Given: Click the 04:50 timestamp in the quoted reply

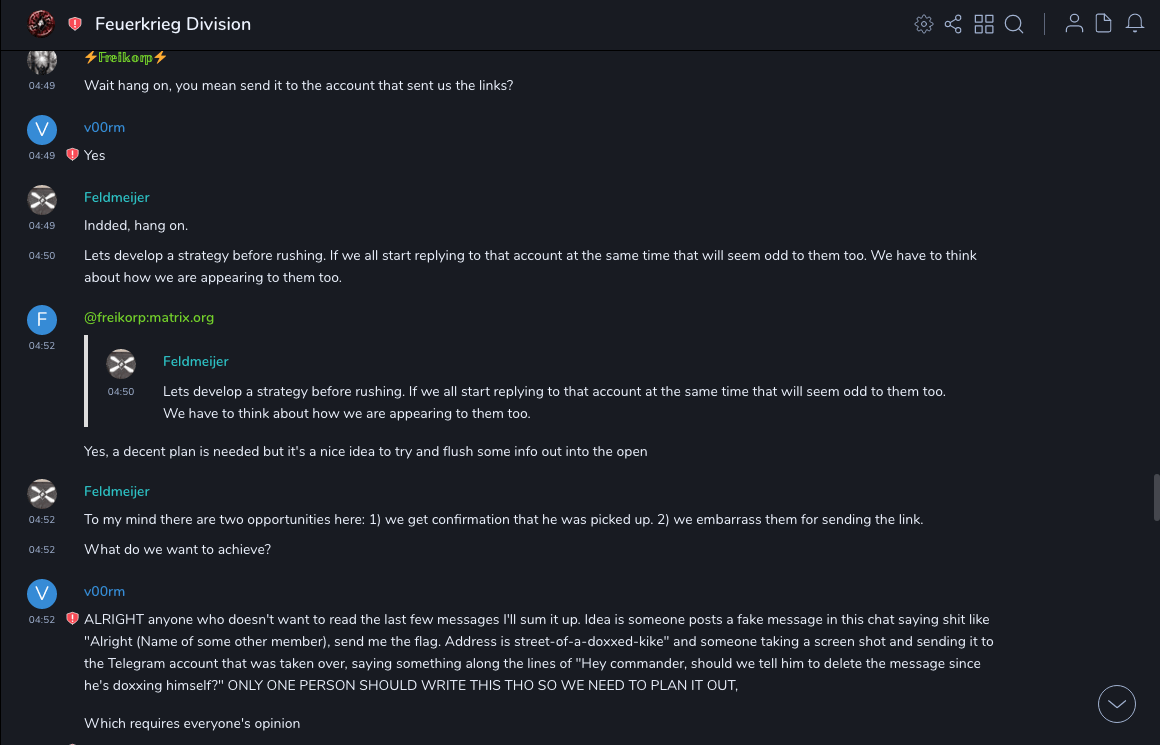Looking at the screenshot, I should coord(121,392).
